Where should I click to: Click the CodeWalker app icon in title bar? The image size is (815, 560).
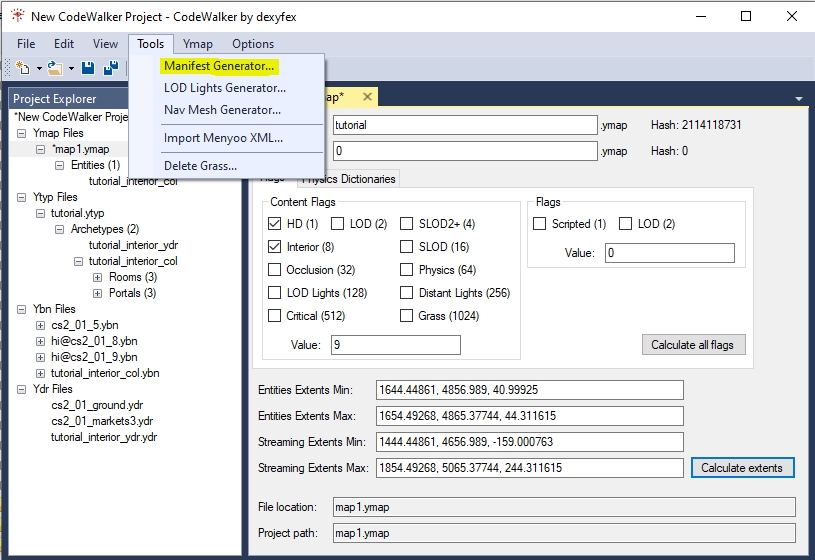(x=17, y=16)
